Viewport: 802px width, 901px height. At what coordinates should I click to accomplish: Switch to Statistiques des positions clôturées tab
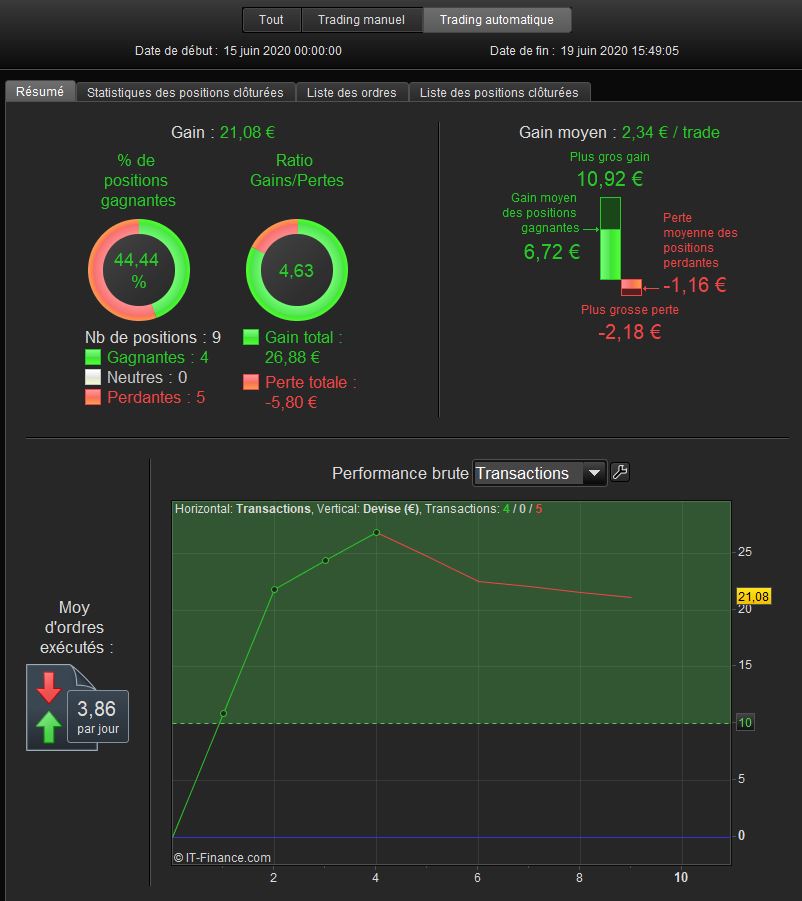[x=185, y=93]
